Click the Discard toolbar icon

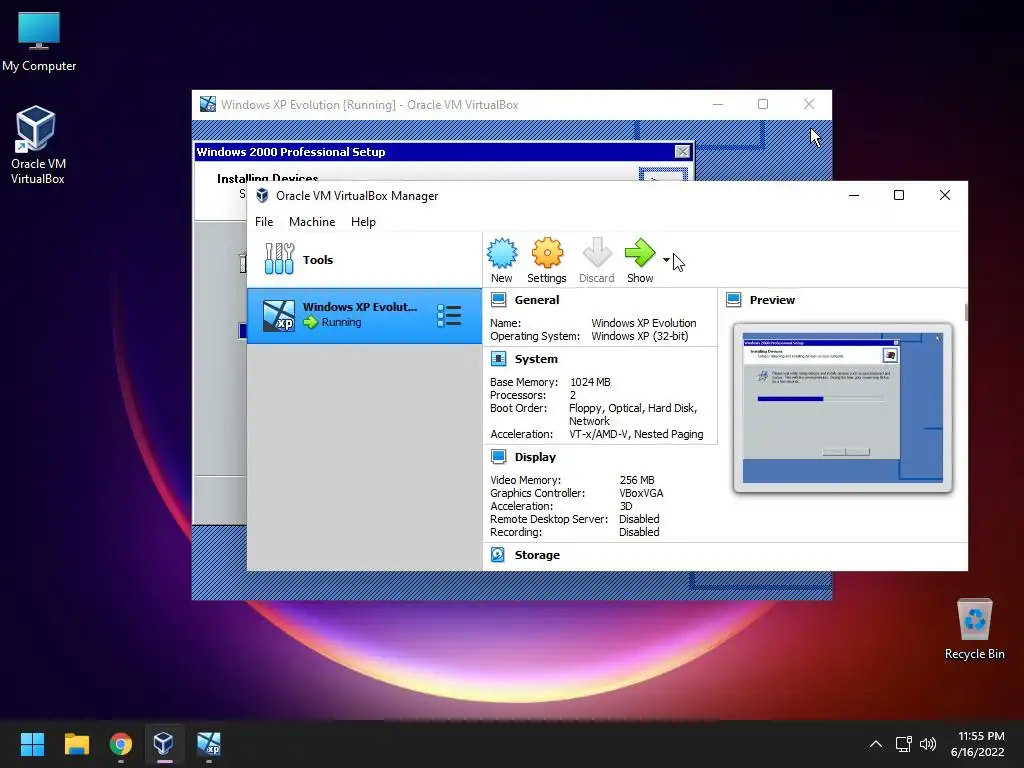click(x=597, y=253)
